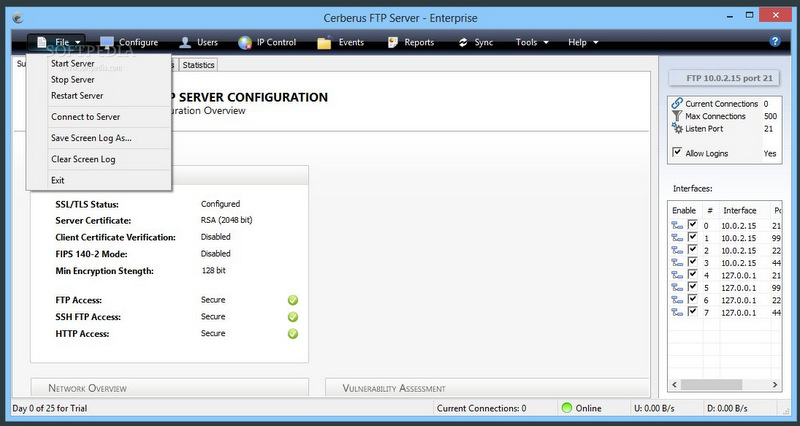
Task: Click the Network Overview section header
Action: pyautogui.click(x=169, y=388)
